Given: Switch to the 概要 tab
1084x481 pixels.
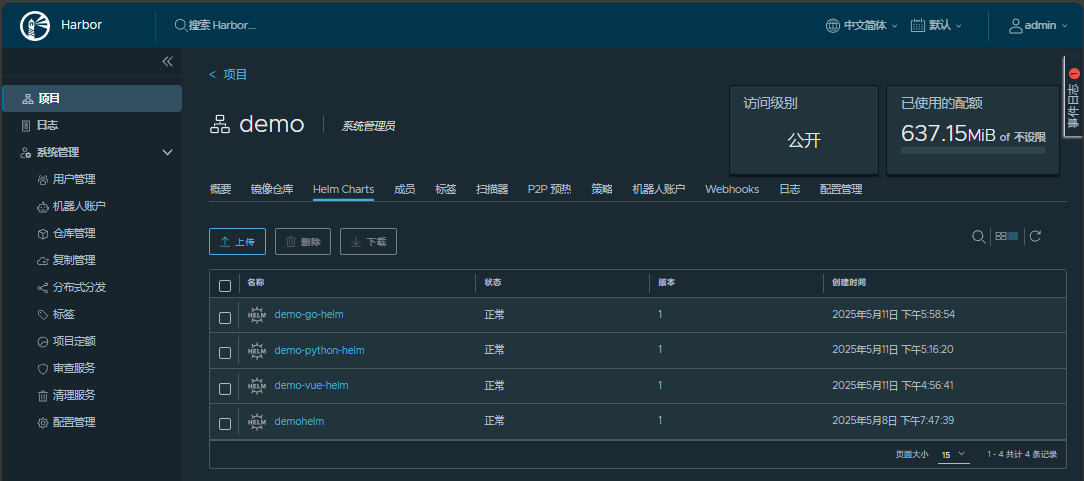Looking at the screenshot, I should click(221, 189).
